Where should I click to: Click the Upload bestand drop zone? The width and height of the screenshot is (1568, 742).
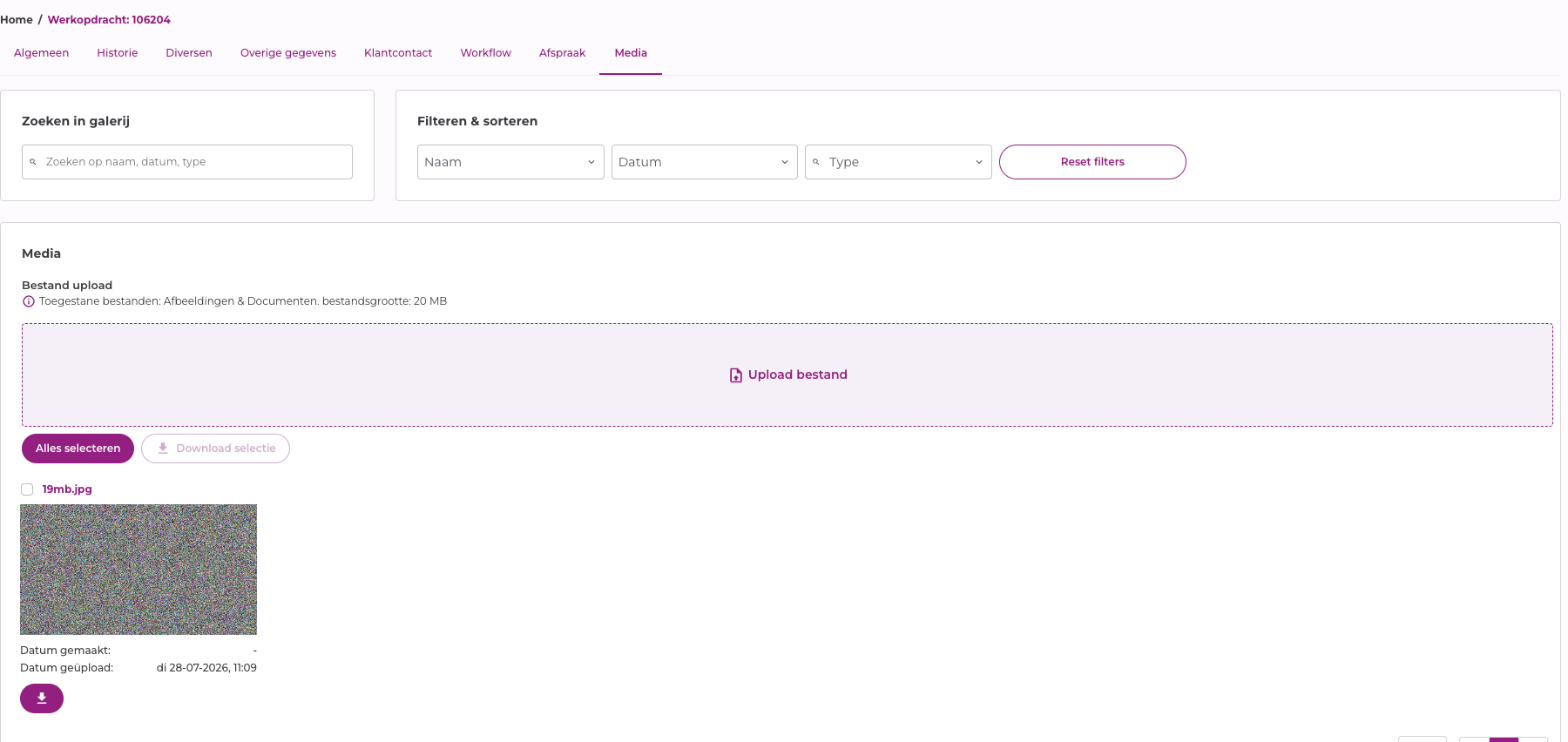pyautogui.click(x=787, y=375)
